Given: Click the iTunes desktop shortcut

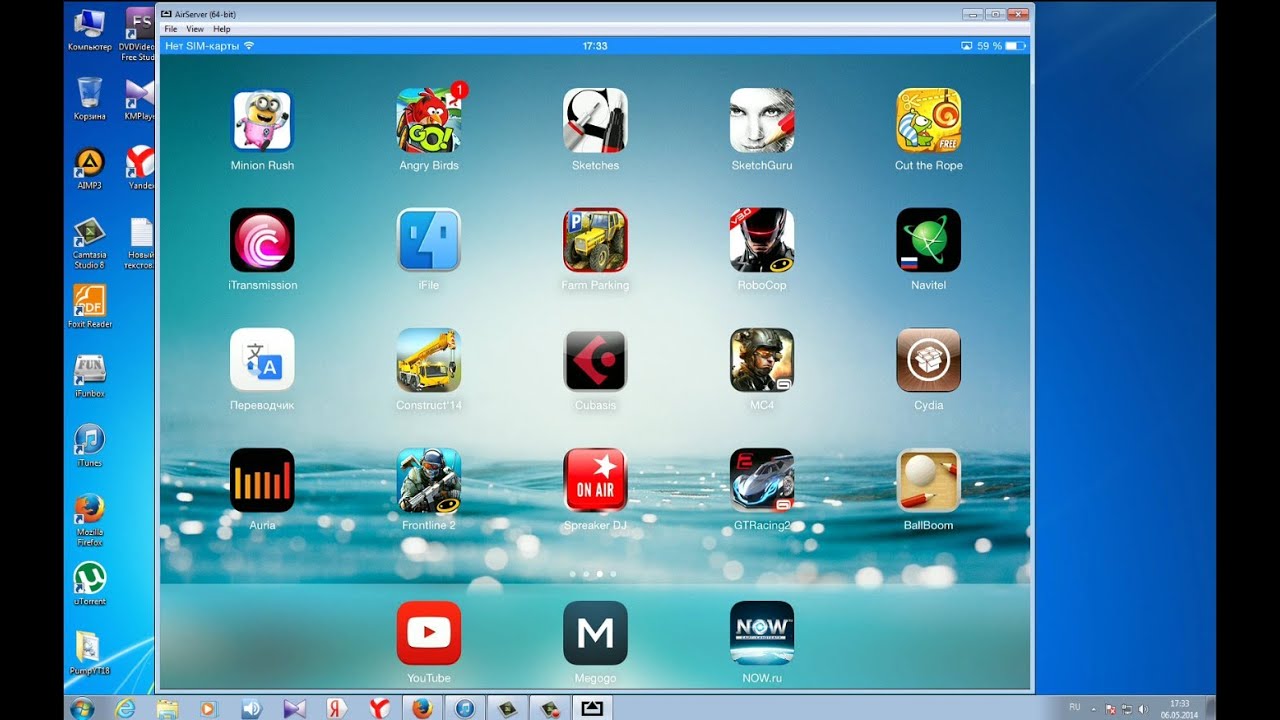Looking at the screenshot, I should pyautogui.click(x=90, y=446).
